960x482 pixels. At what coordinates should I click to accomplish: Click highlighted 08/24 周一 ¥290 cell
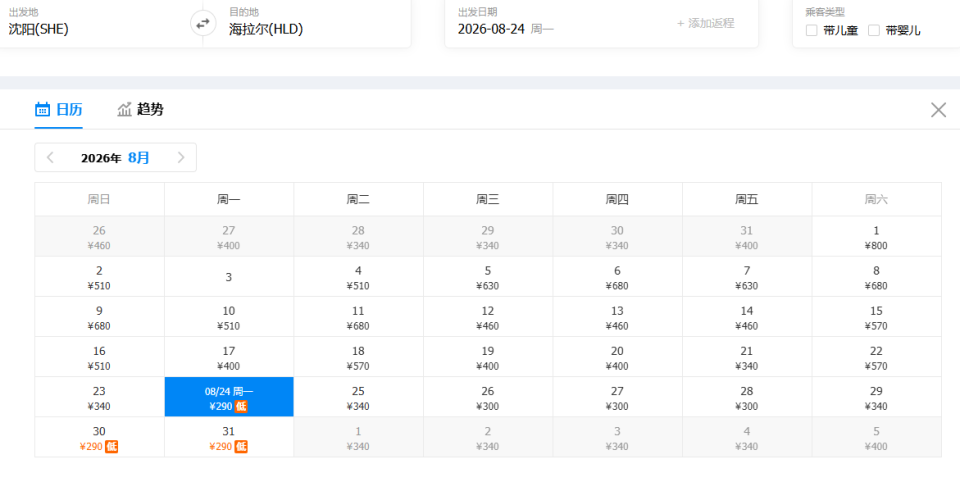[x=229, y=397]
